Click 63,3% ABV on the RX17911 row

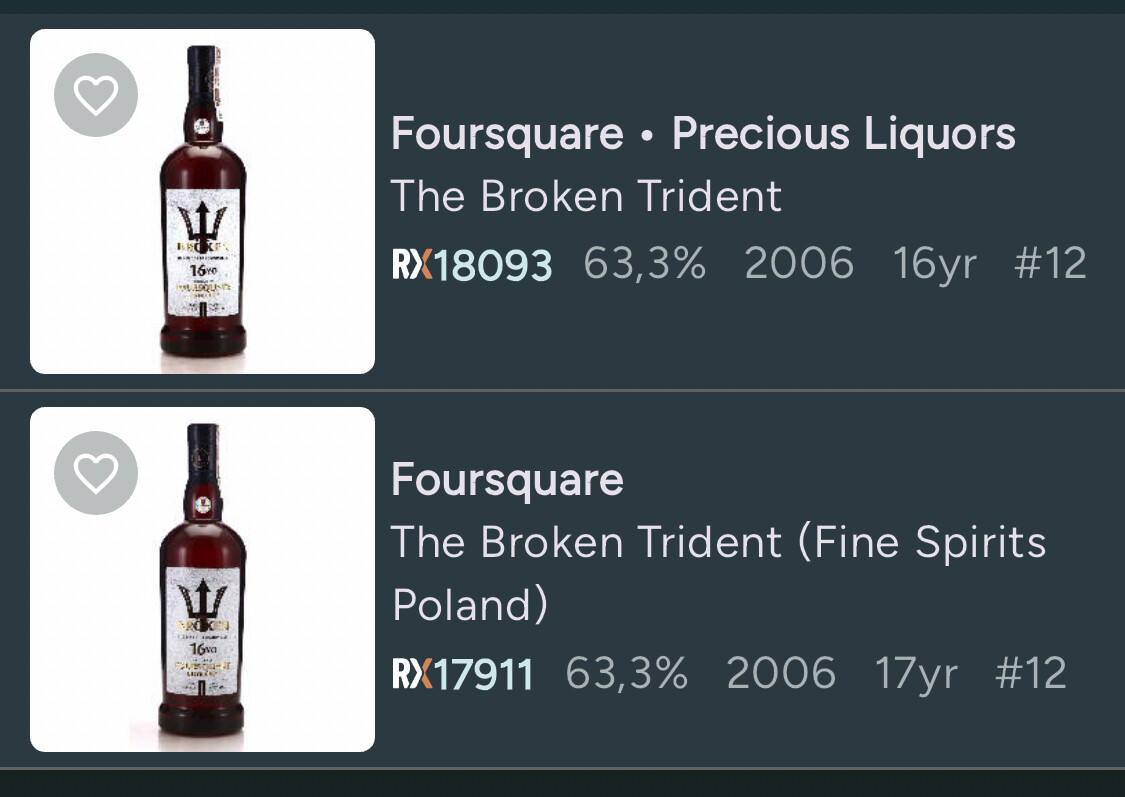pos(626,673)
